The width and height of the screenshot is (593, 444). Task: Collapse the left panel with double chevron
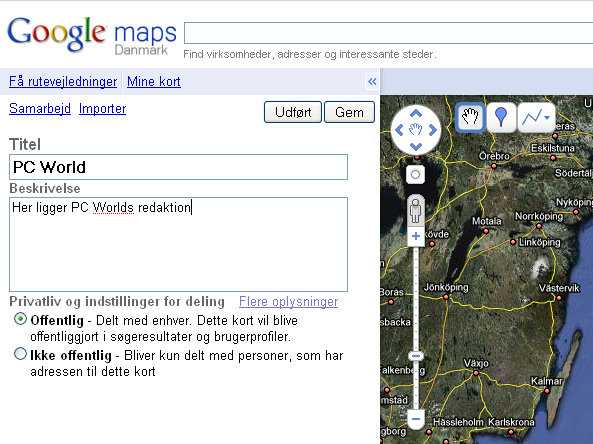(x=372, y=81)
